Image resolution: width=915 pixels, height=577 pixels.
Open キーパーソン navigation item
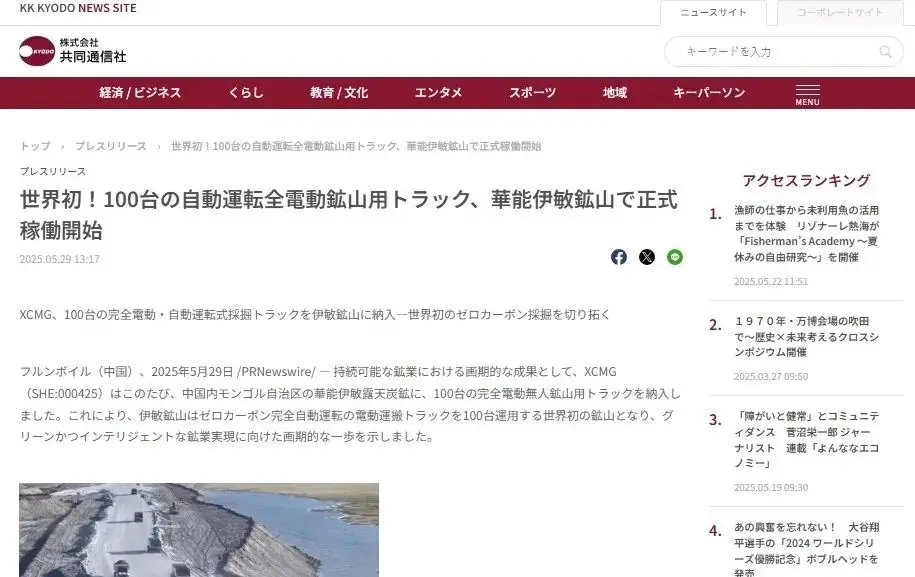709,93
